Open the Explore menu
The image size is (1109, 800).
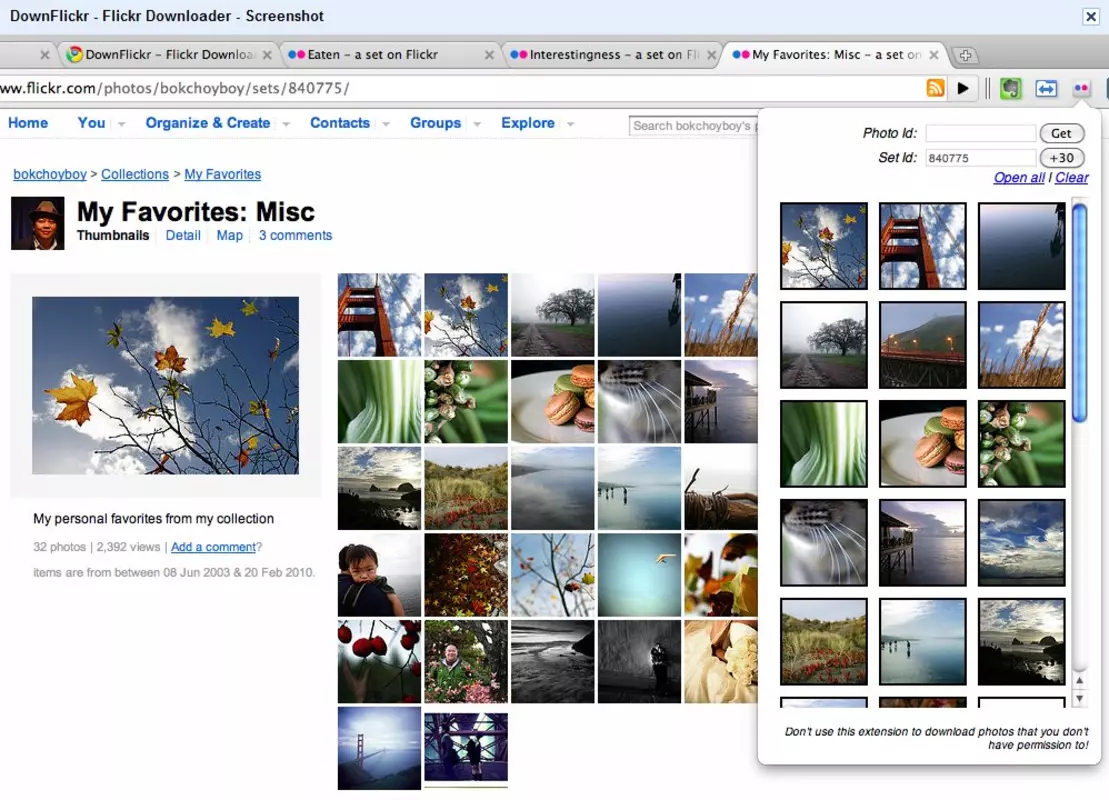click(528, 122)
